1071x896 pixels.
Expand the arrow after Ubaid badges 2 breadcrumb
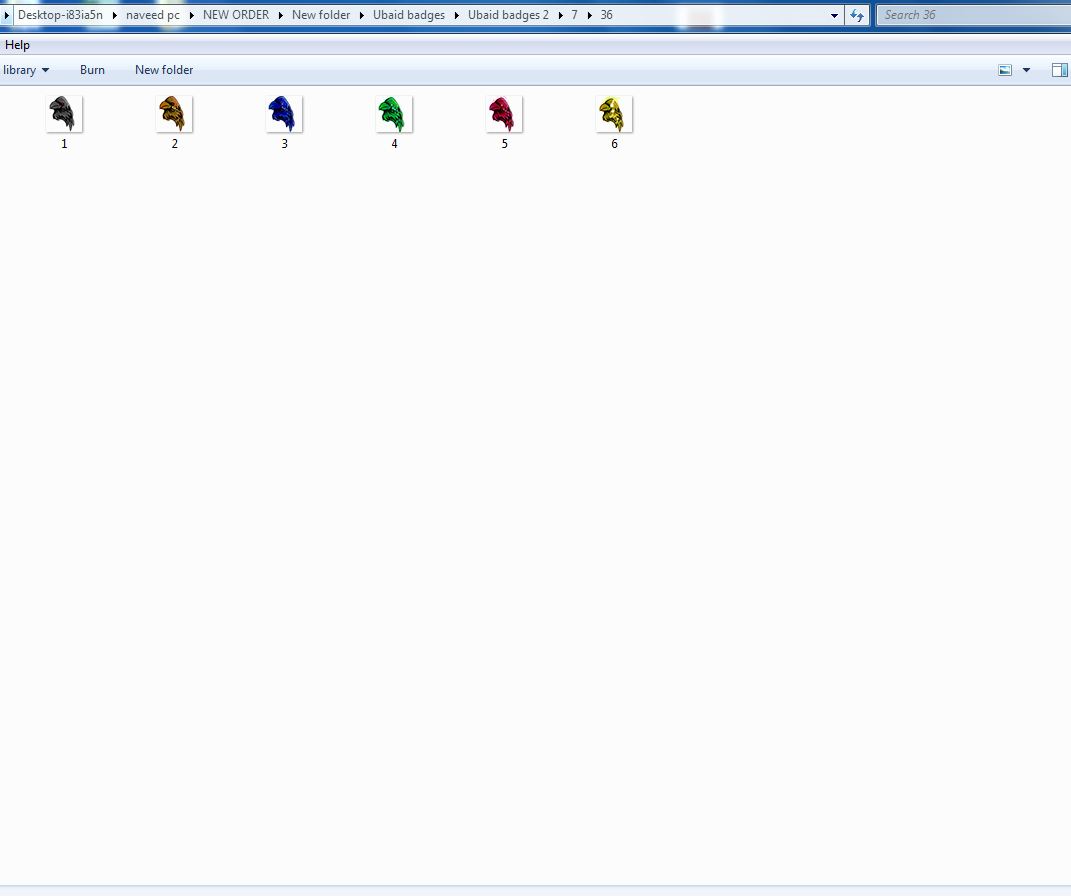click(561, 15)
